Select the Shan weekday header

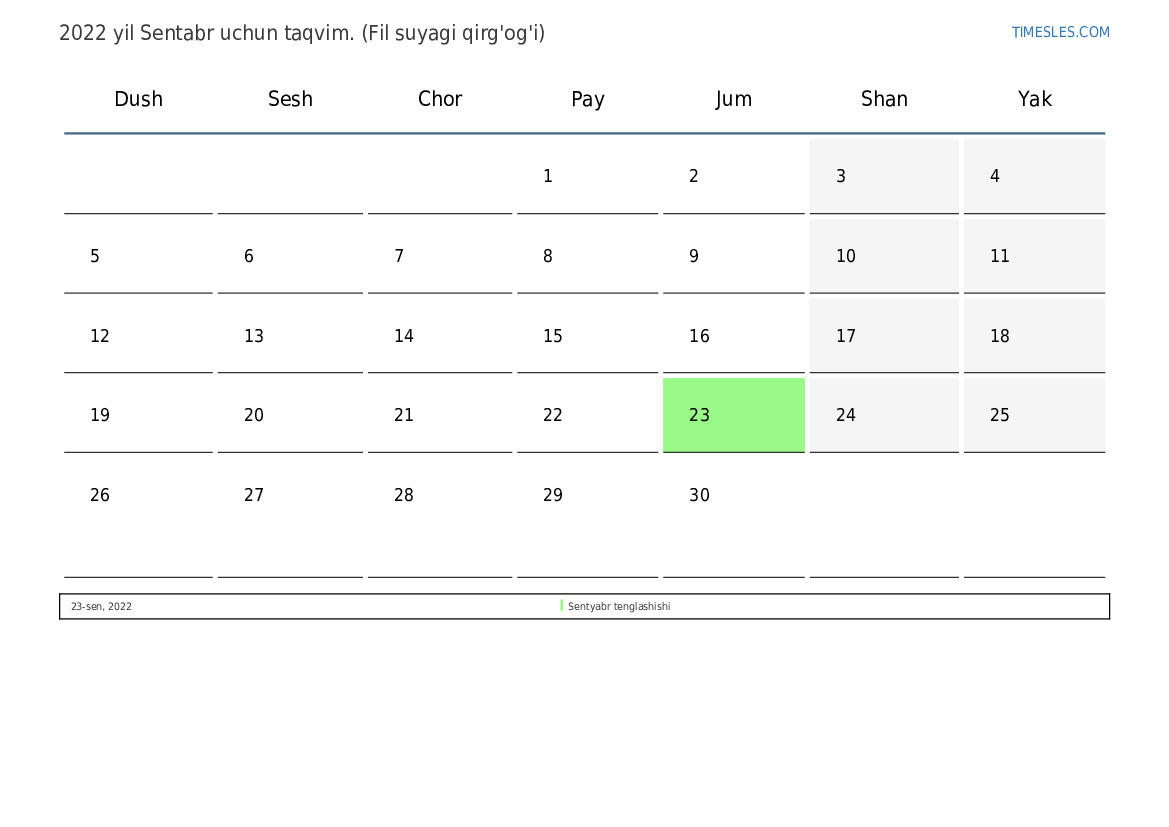click(x=884, y=99)
